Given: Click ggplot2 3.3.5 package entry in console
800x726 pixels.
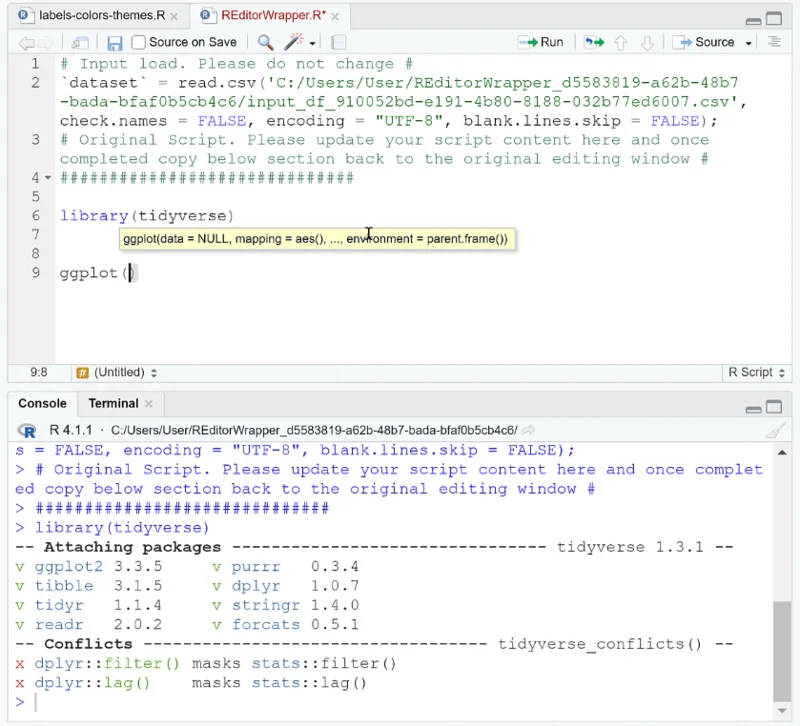Looking at the screenshot, I should (88, 567).
